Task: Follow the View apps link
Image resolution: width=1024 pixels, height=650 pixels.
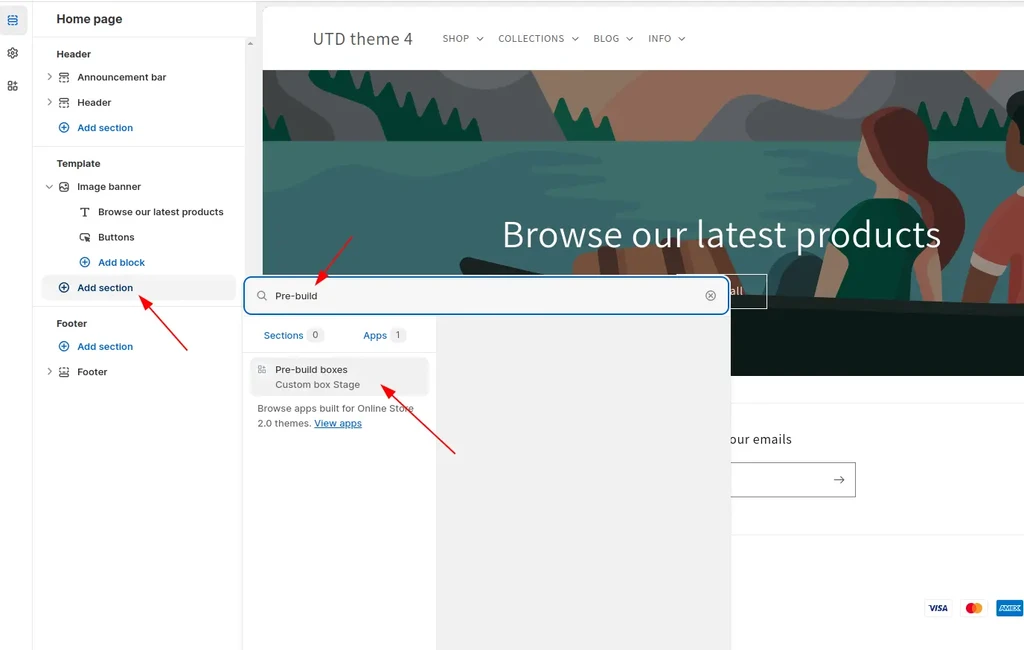Action: (x=338, y=423)
